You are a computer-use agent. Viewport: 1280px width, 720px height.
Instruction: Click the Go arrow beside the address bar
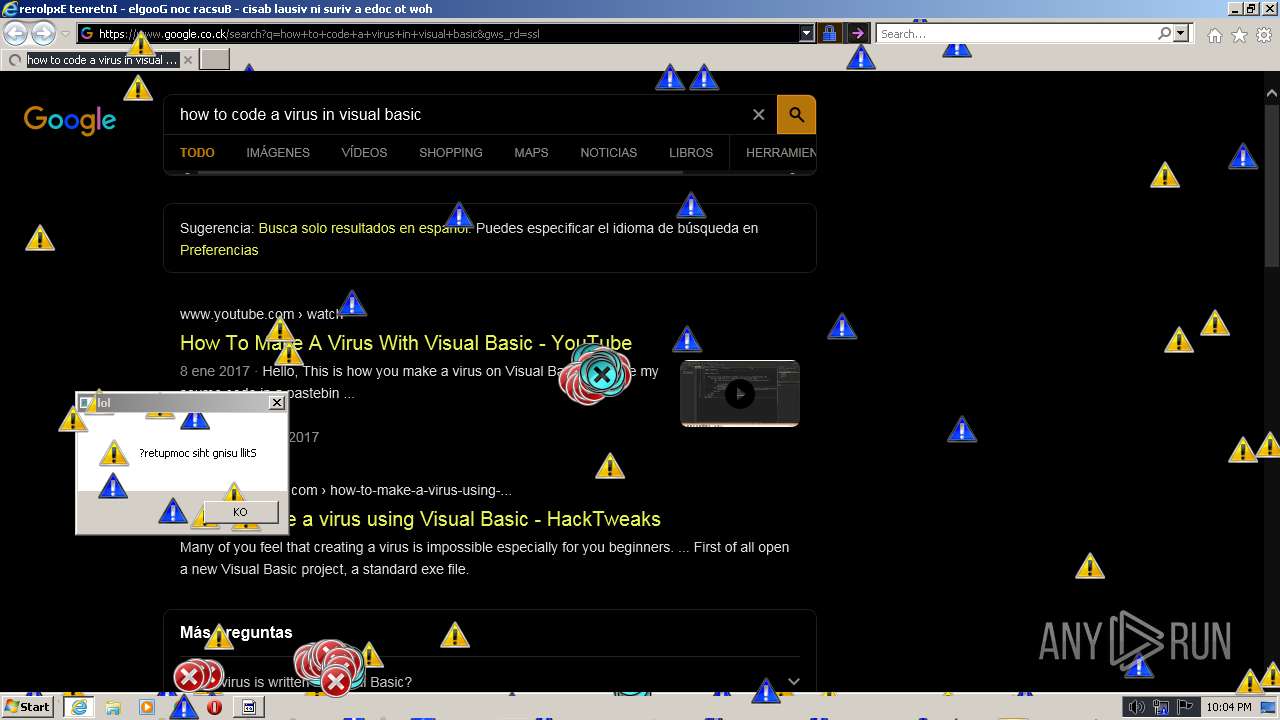pyautogui.click(x=857, y=33)
